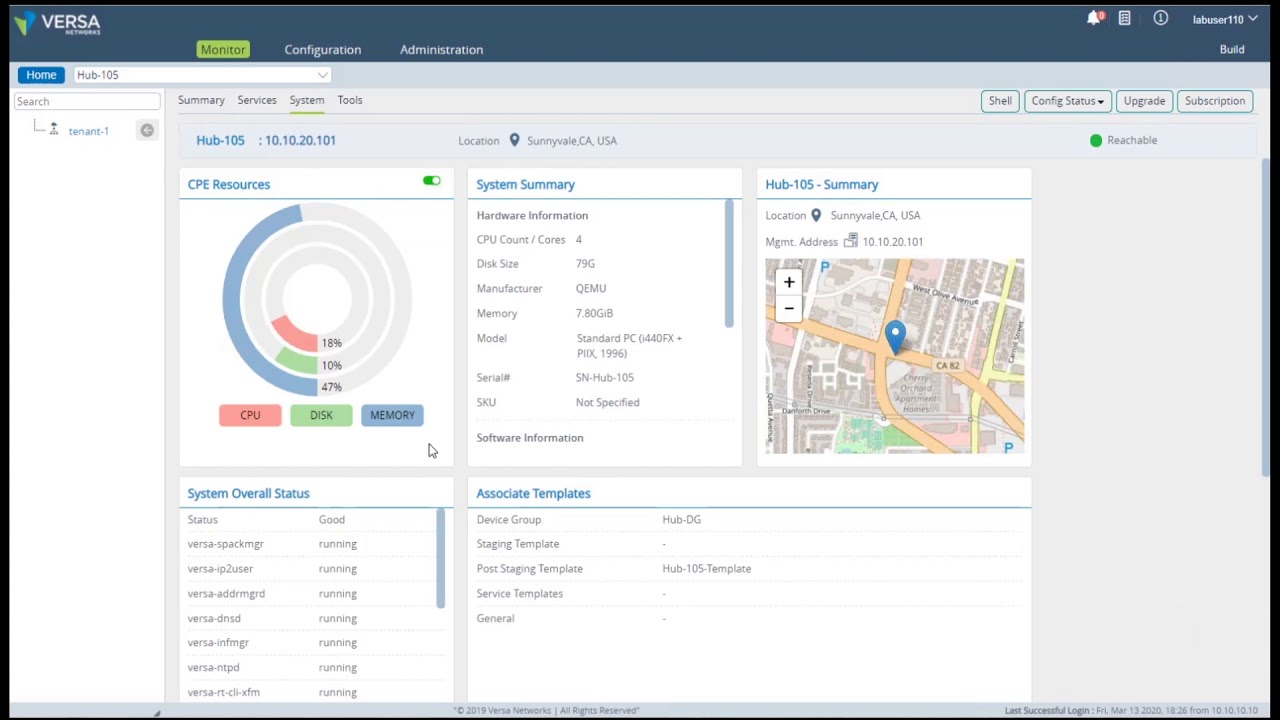Viewport: 1280px width, 720px height.
Task: Click the versa-spackmgr service row
Action: tap(313, 544)
